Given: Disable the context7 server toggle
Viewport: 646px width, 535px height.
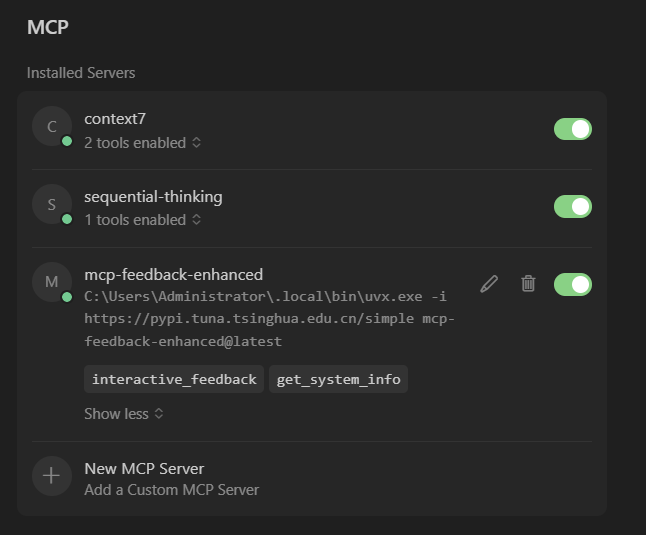Looking at the screenshot, I should [x=573, y=129].
